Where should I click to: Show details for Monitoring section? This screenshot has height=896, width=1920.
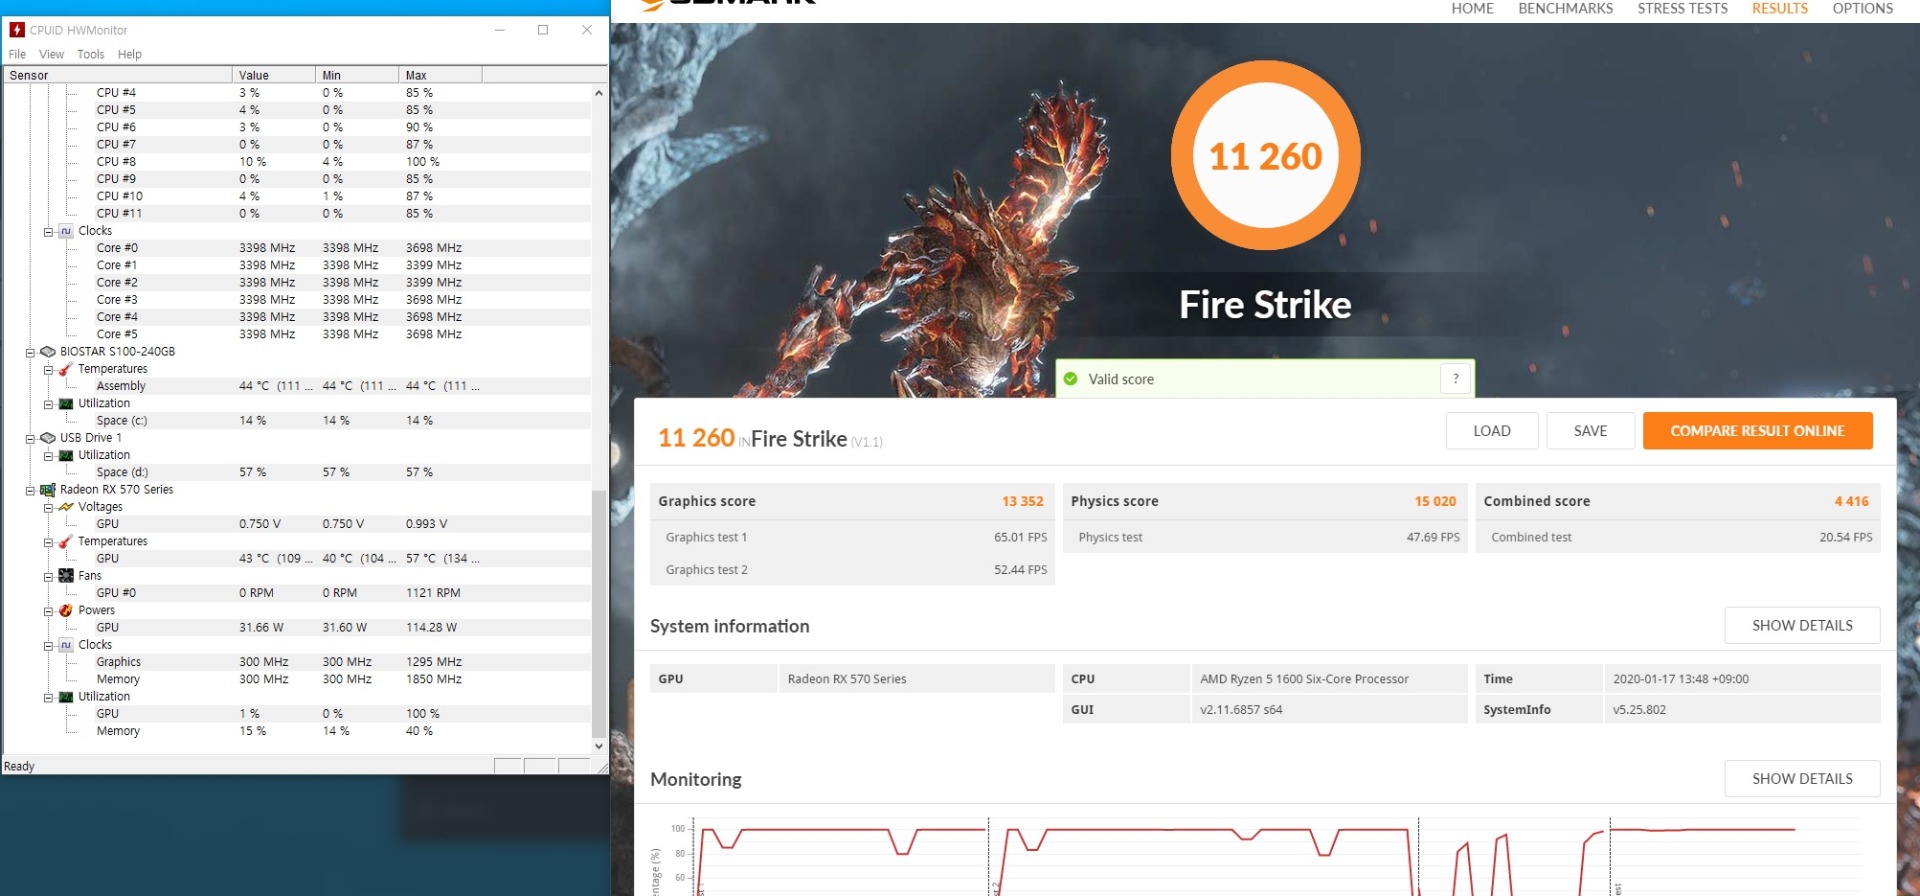click(x=1802, y=778)
